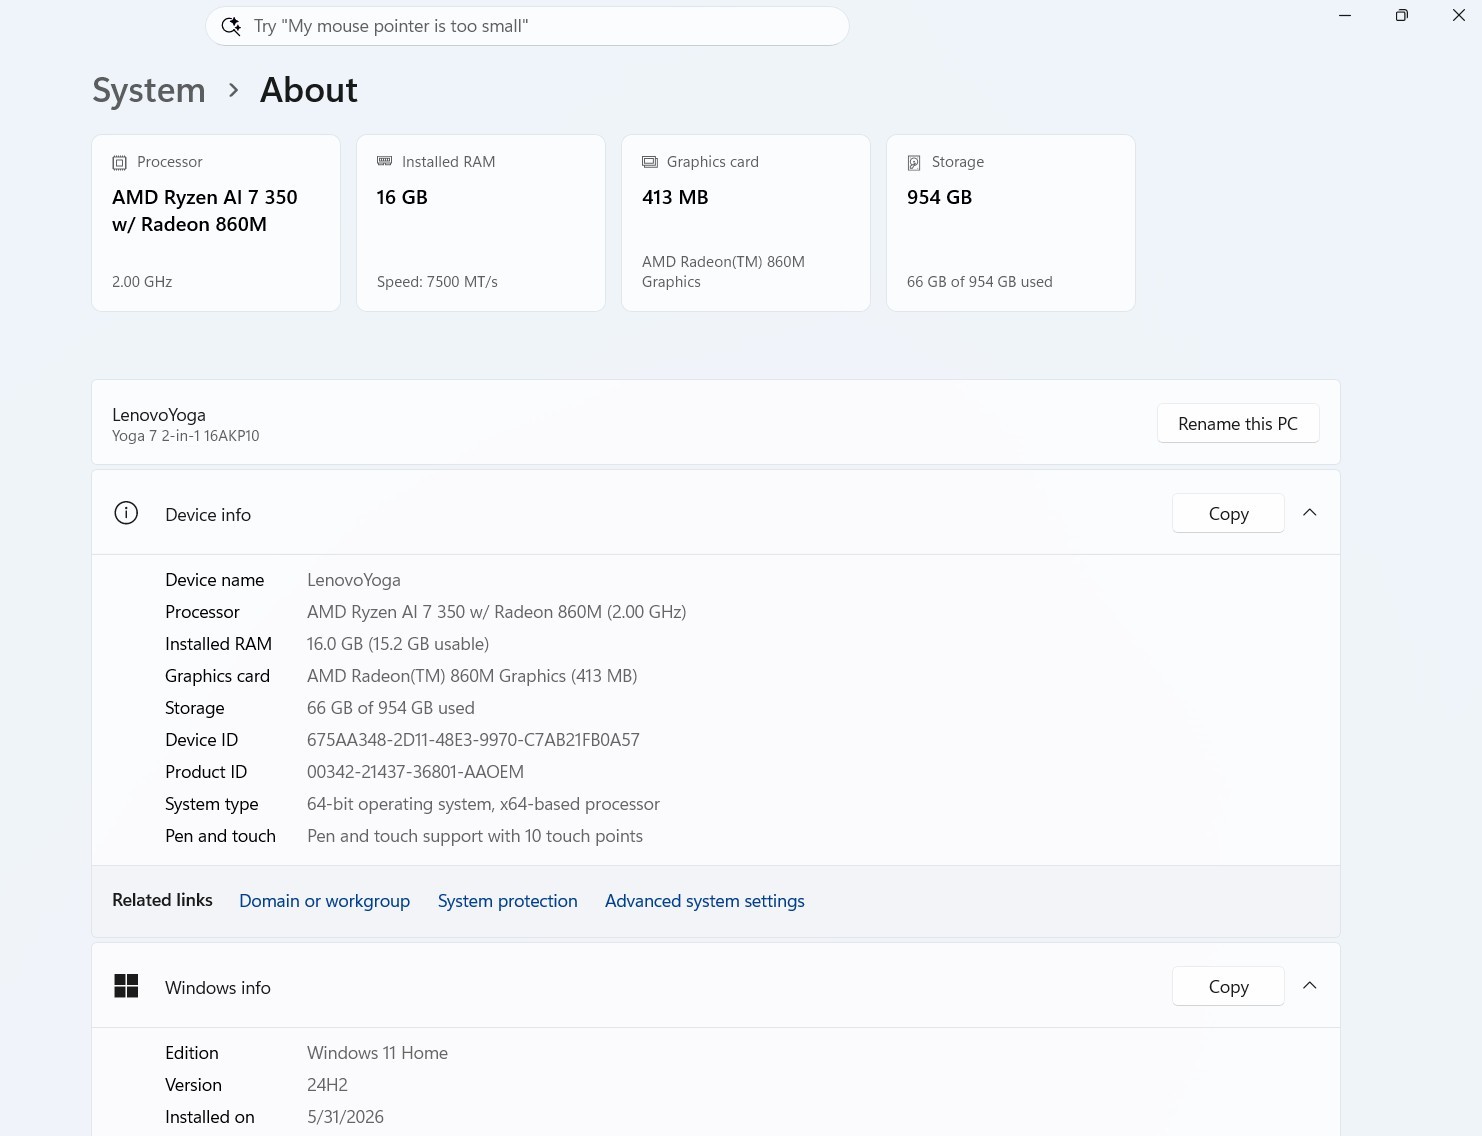
Task: Copy the Device info details
Action: coord(1228,513)
